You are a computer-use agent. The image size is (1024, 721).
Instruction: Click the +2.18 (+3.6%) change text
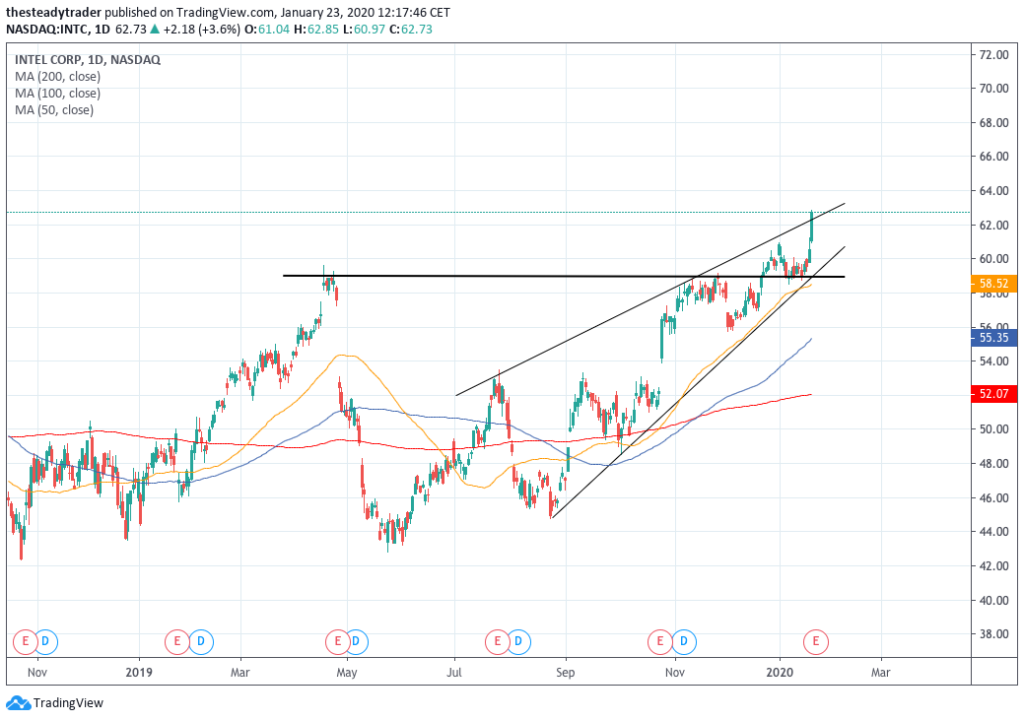pos(201,29)
